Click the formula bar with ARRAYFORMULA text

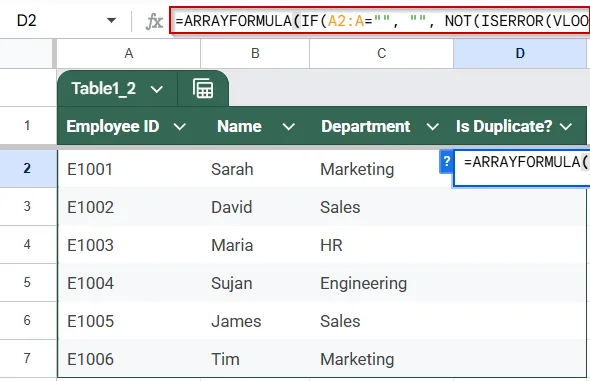380,20
